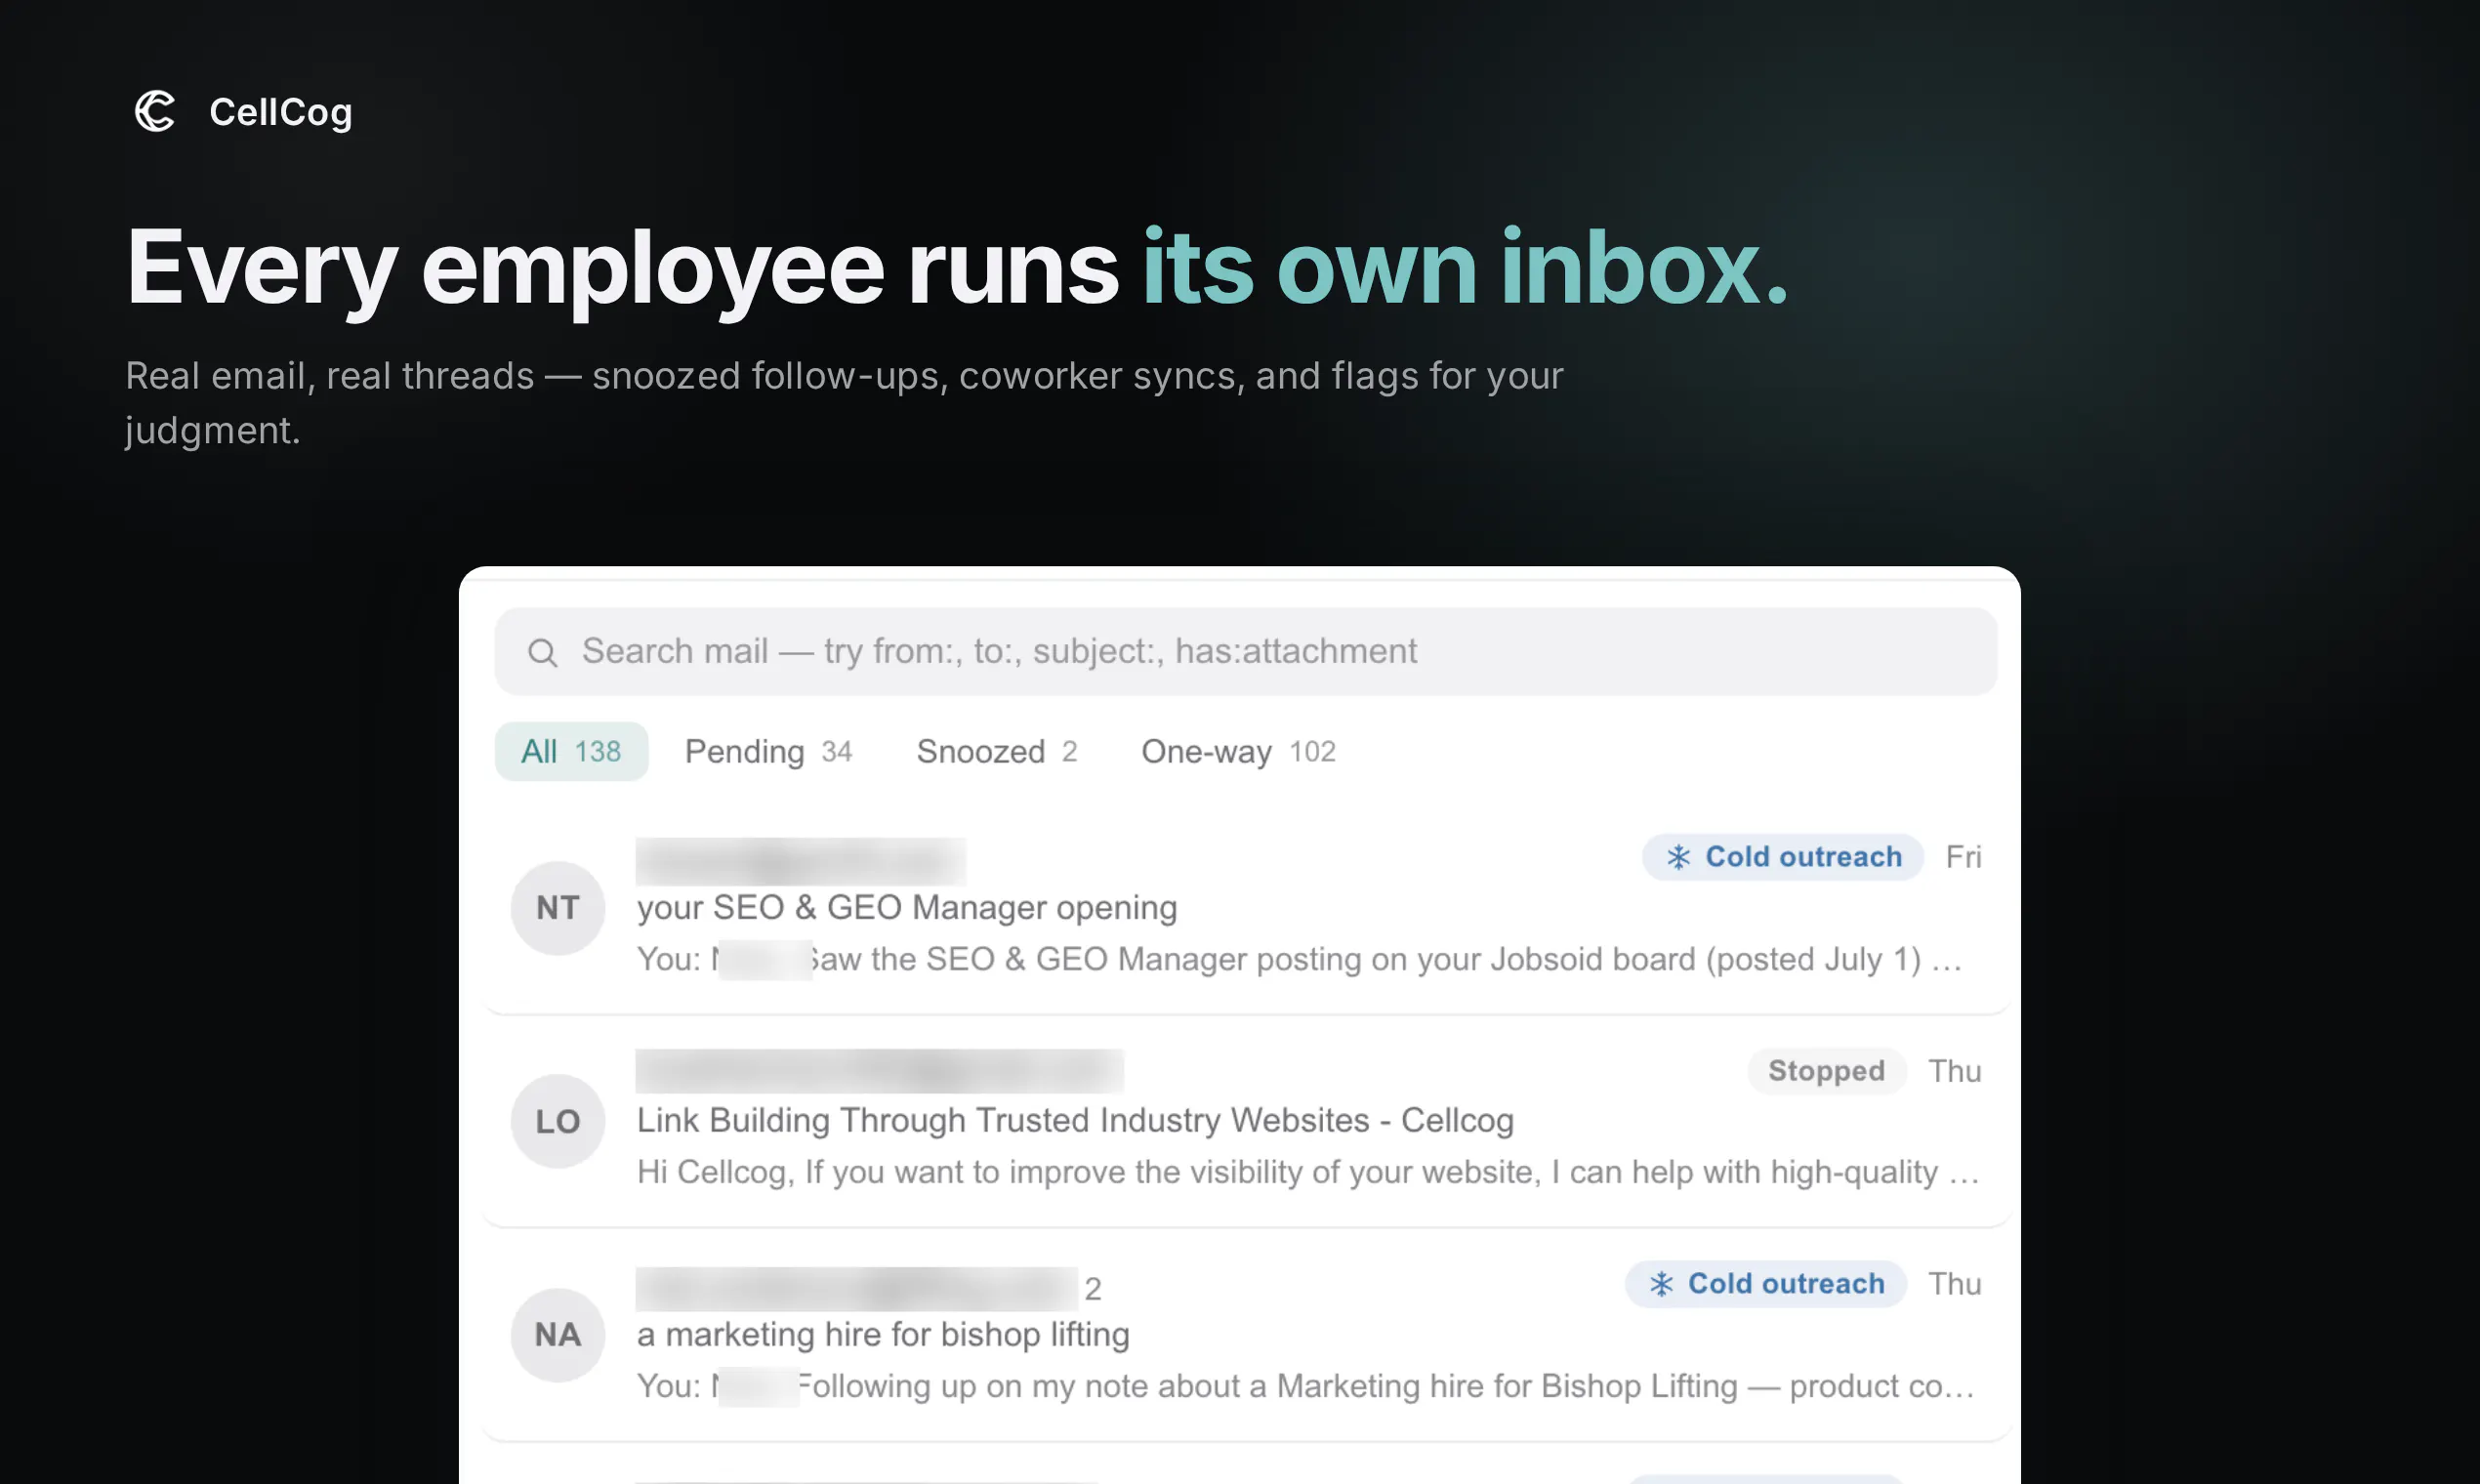Open "Link Building Through Trusted Industry Websites" email
The height and width of the screenshot is (1484, 2480).
pyautogui.click(x=1075, y=1121)
